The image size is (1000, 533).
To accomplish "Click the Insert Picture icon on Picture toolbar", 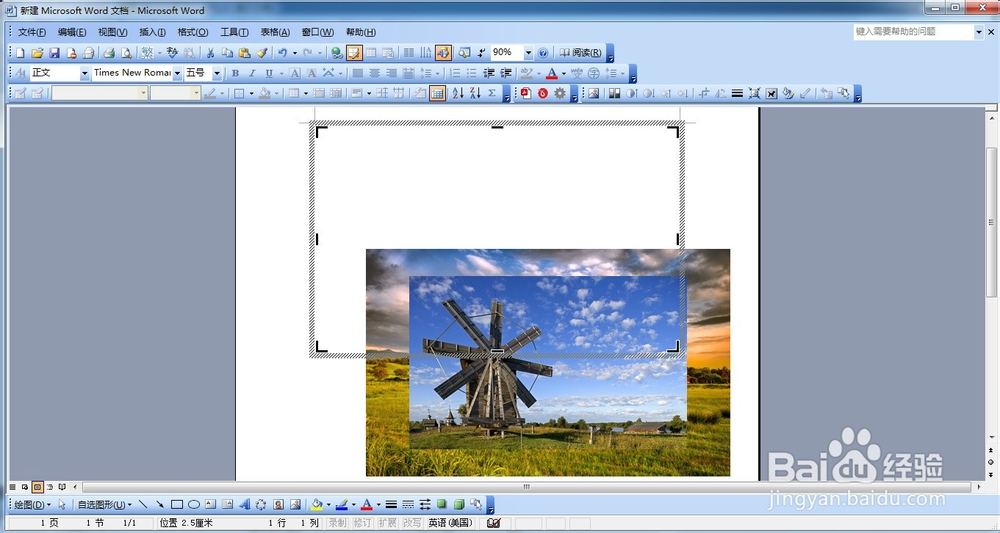I will point(594,93).
